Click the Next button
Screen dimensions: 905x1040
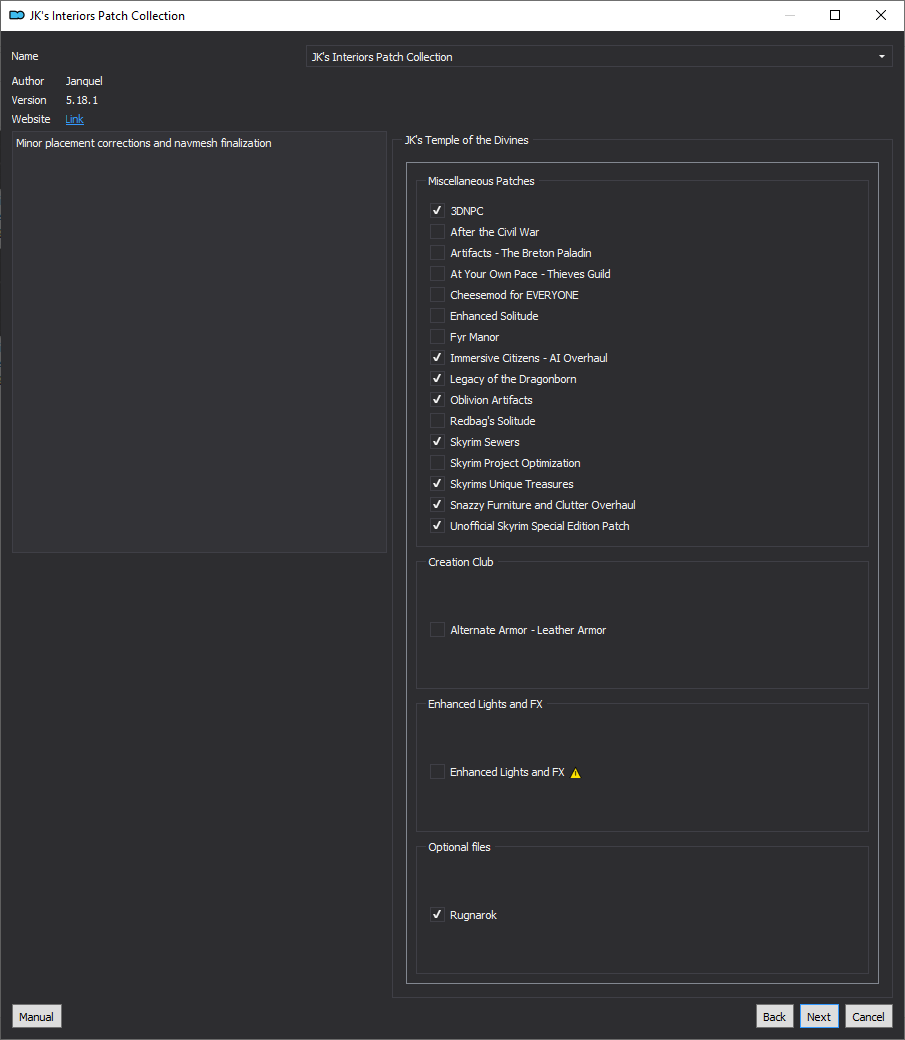point(819,1016)
